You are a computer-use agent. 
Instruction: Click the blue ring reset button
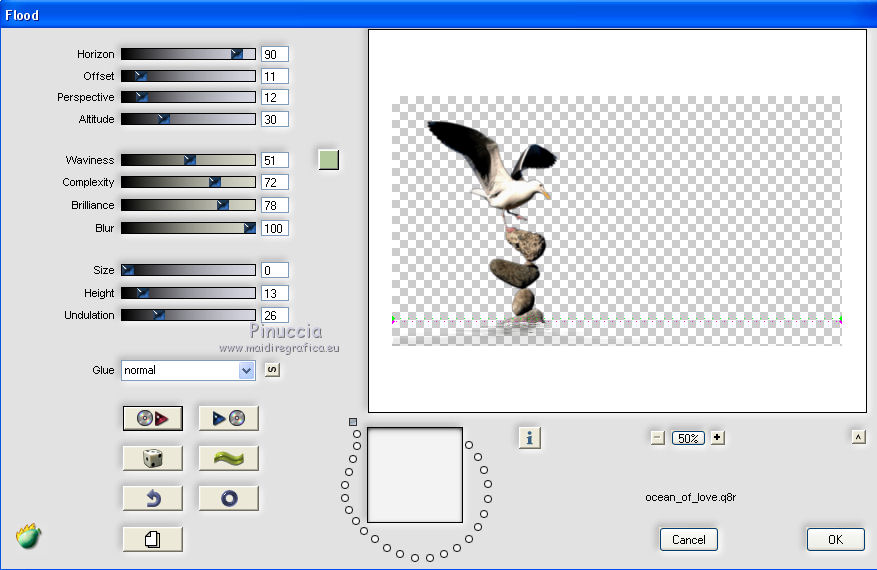[x=228, y=498]
